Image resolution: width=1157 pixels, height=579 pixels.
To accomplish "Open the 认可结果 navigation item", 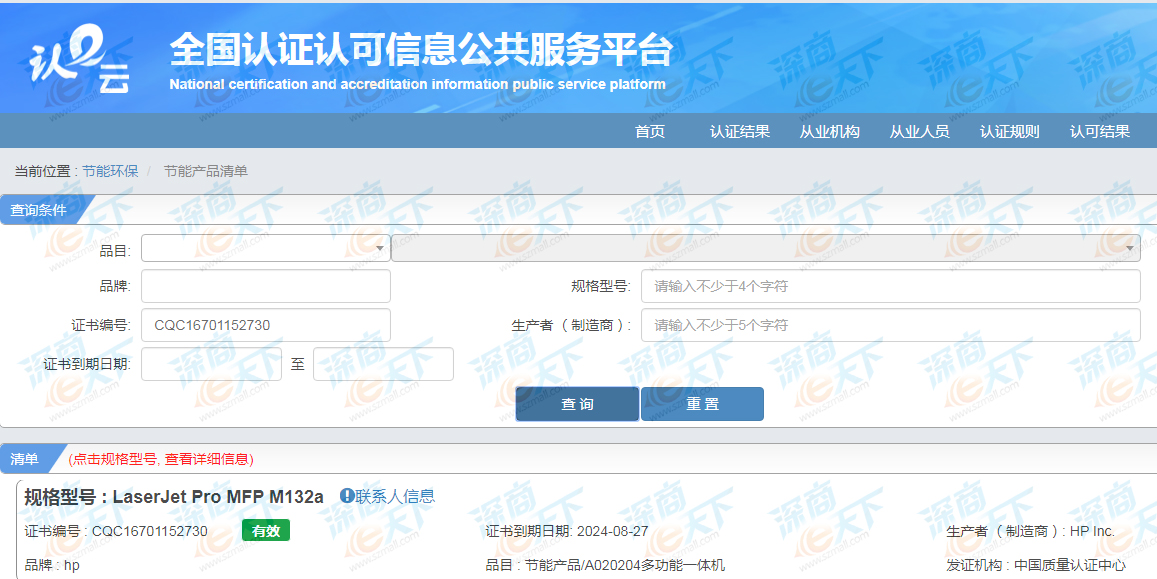I will [x=1100, y=131].
